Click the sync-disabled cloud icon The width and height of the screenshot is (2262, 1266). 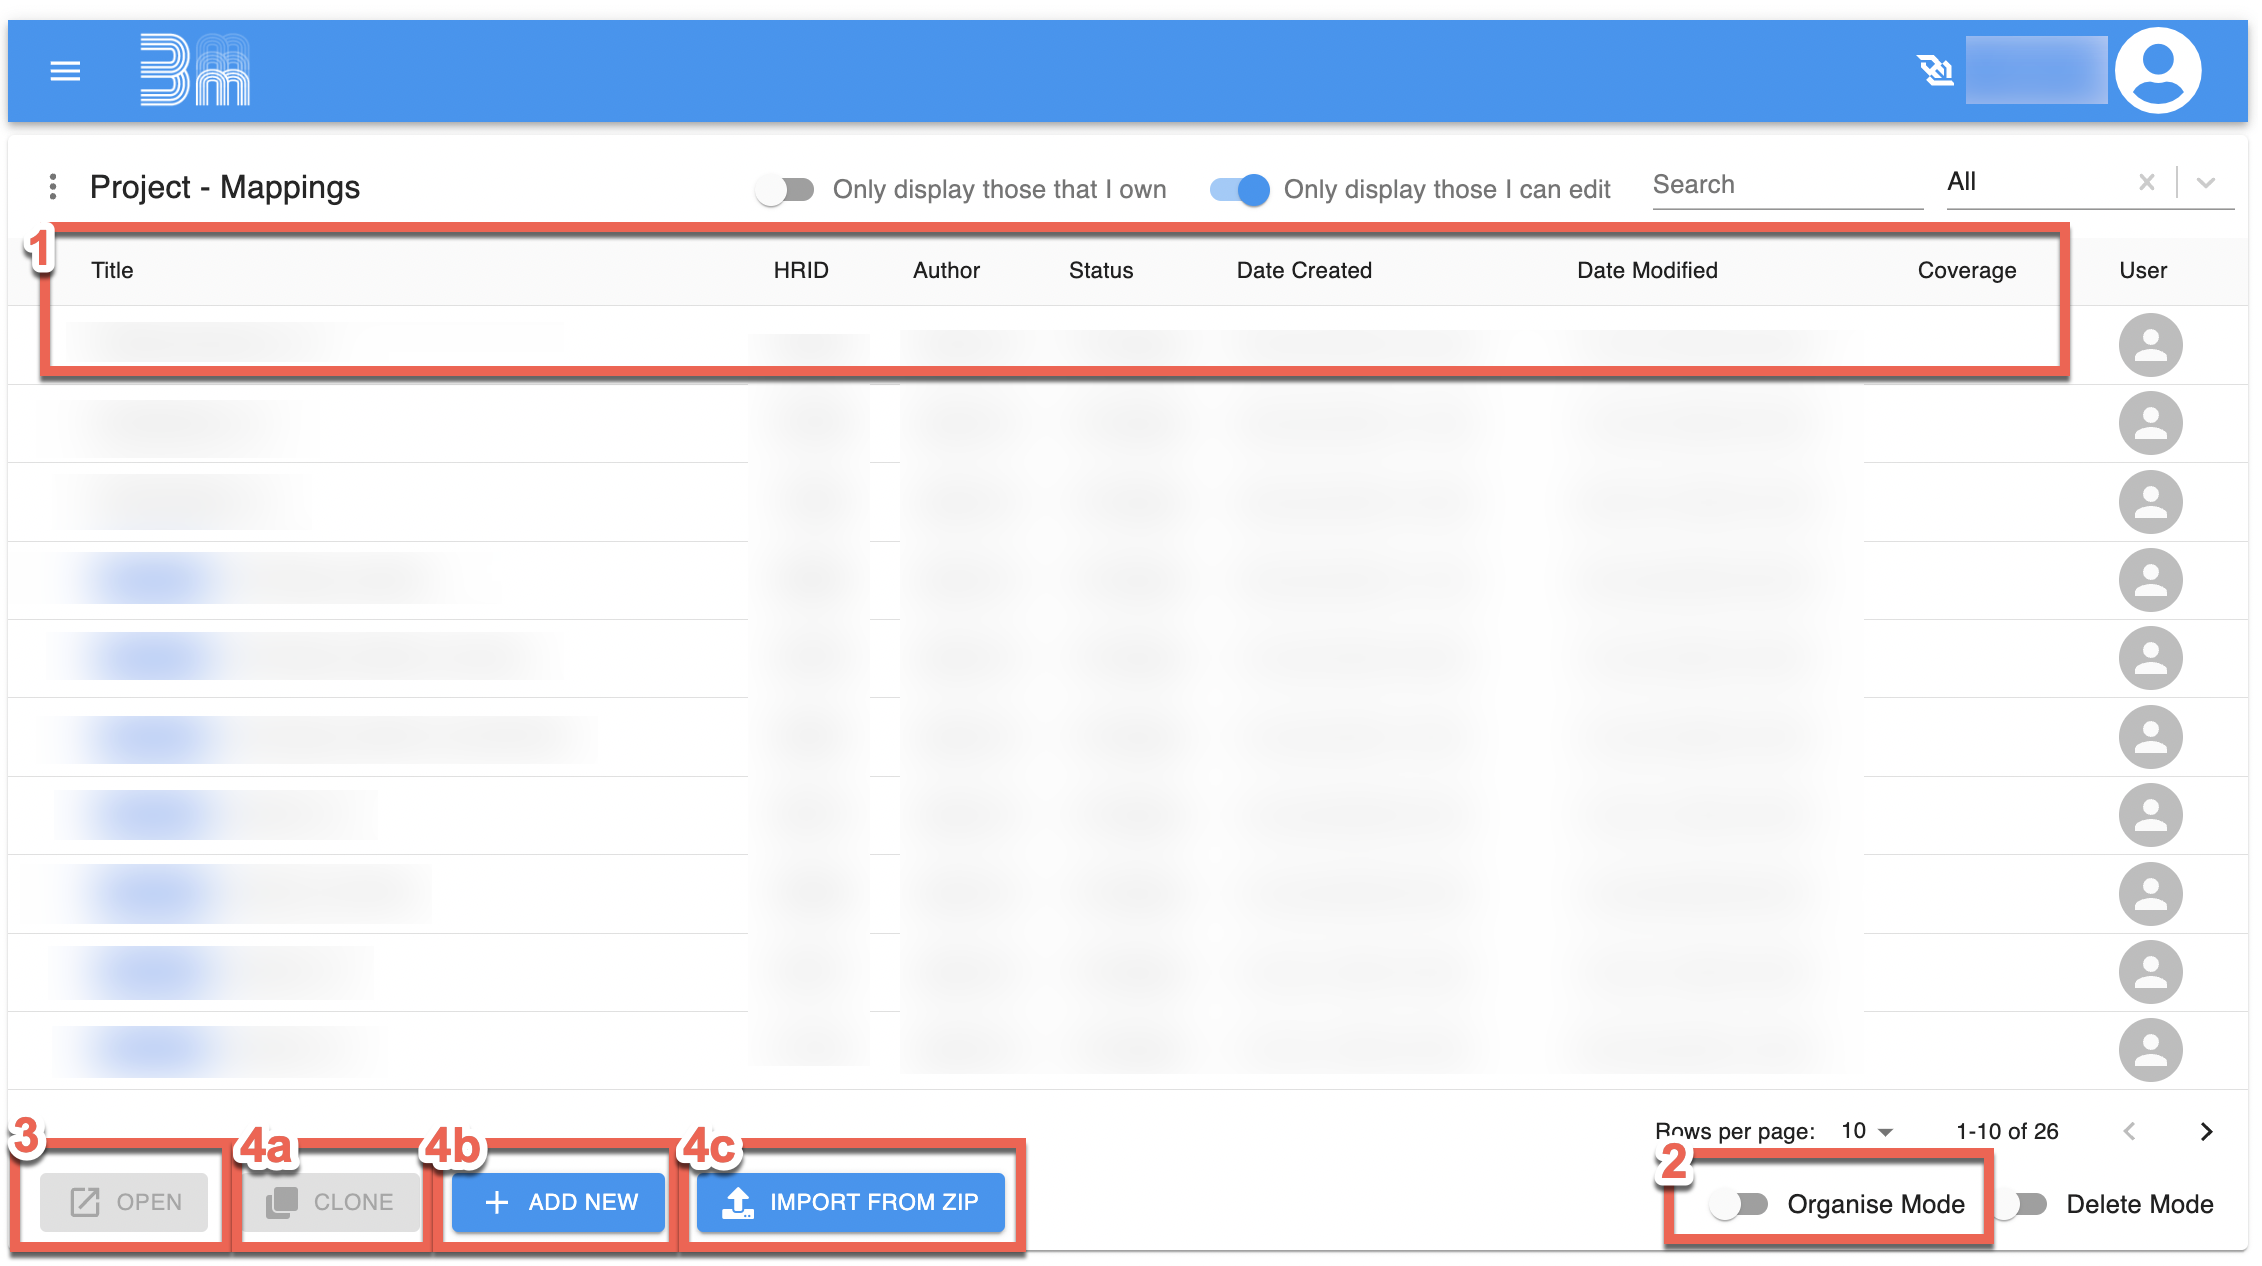[x=1935, y=70]
